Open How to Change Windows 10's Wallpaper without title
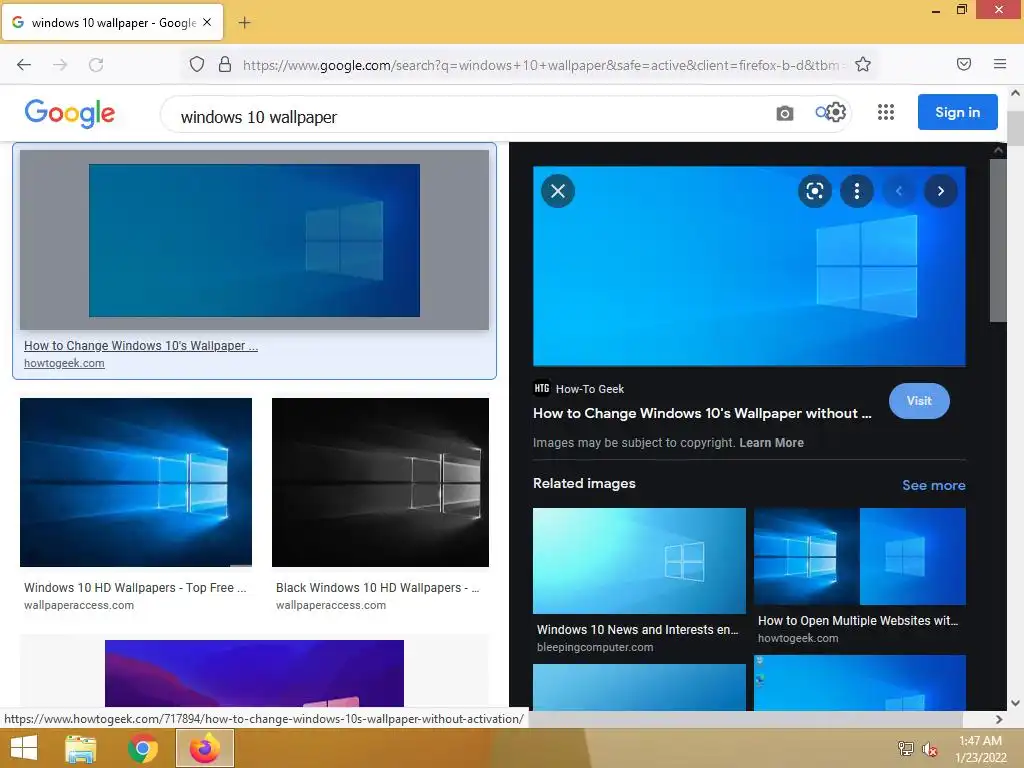 pyautogui.click(x=702, y=413)
